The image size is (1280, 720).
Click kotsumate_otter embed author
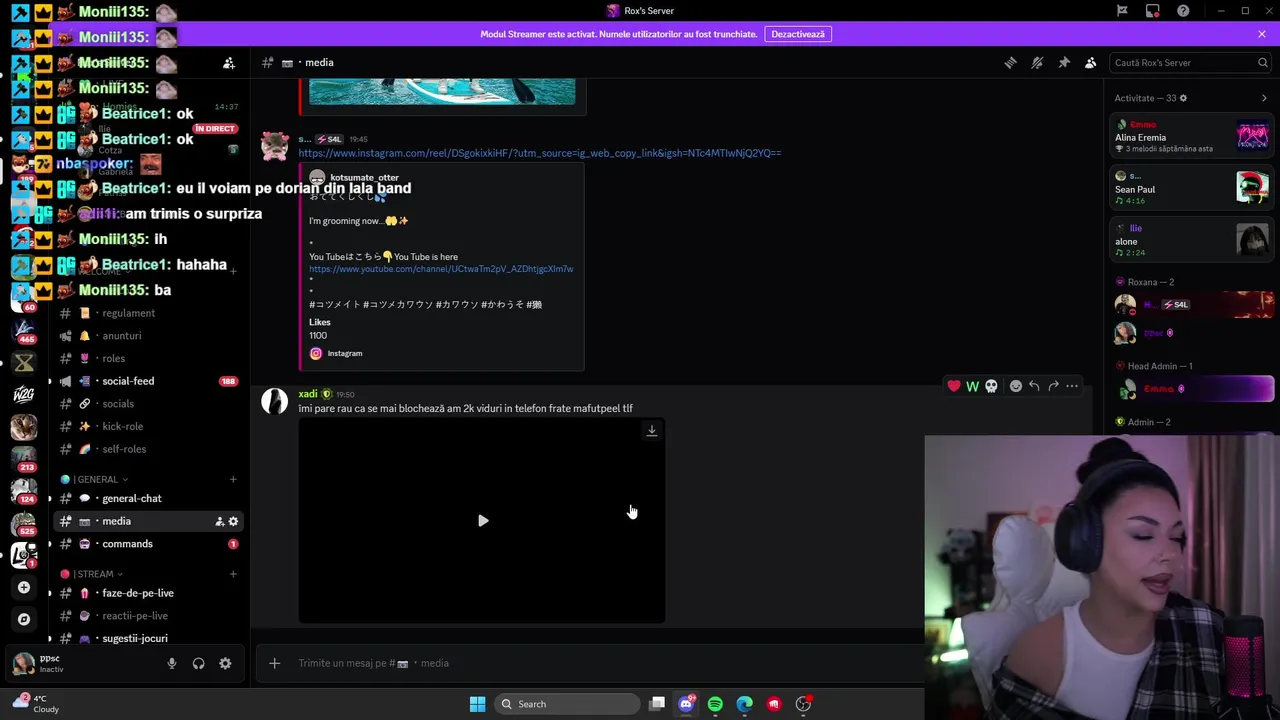364,178
